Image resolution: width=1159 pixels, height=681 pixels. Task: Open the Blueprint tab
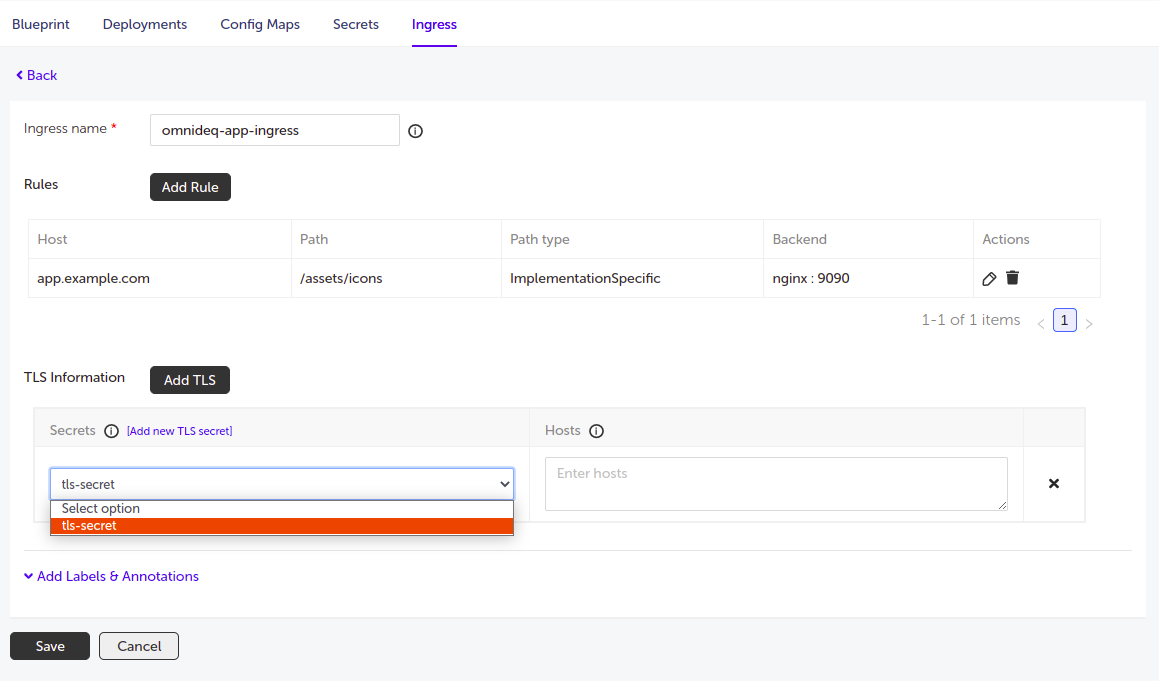[x=41, y=24]
